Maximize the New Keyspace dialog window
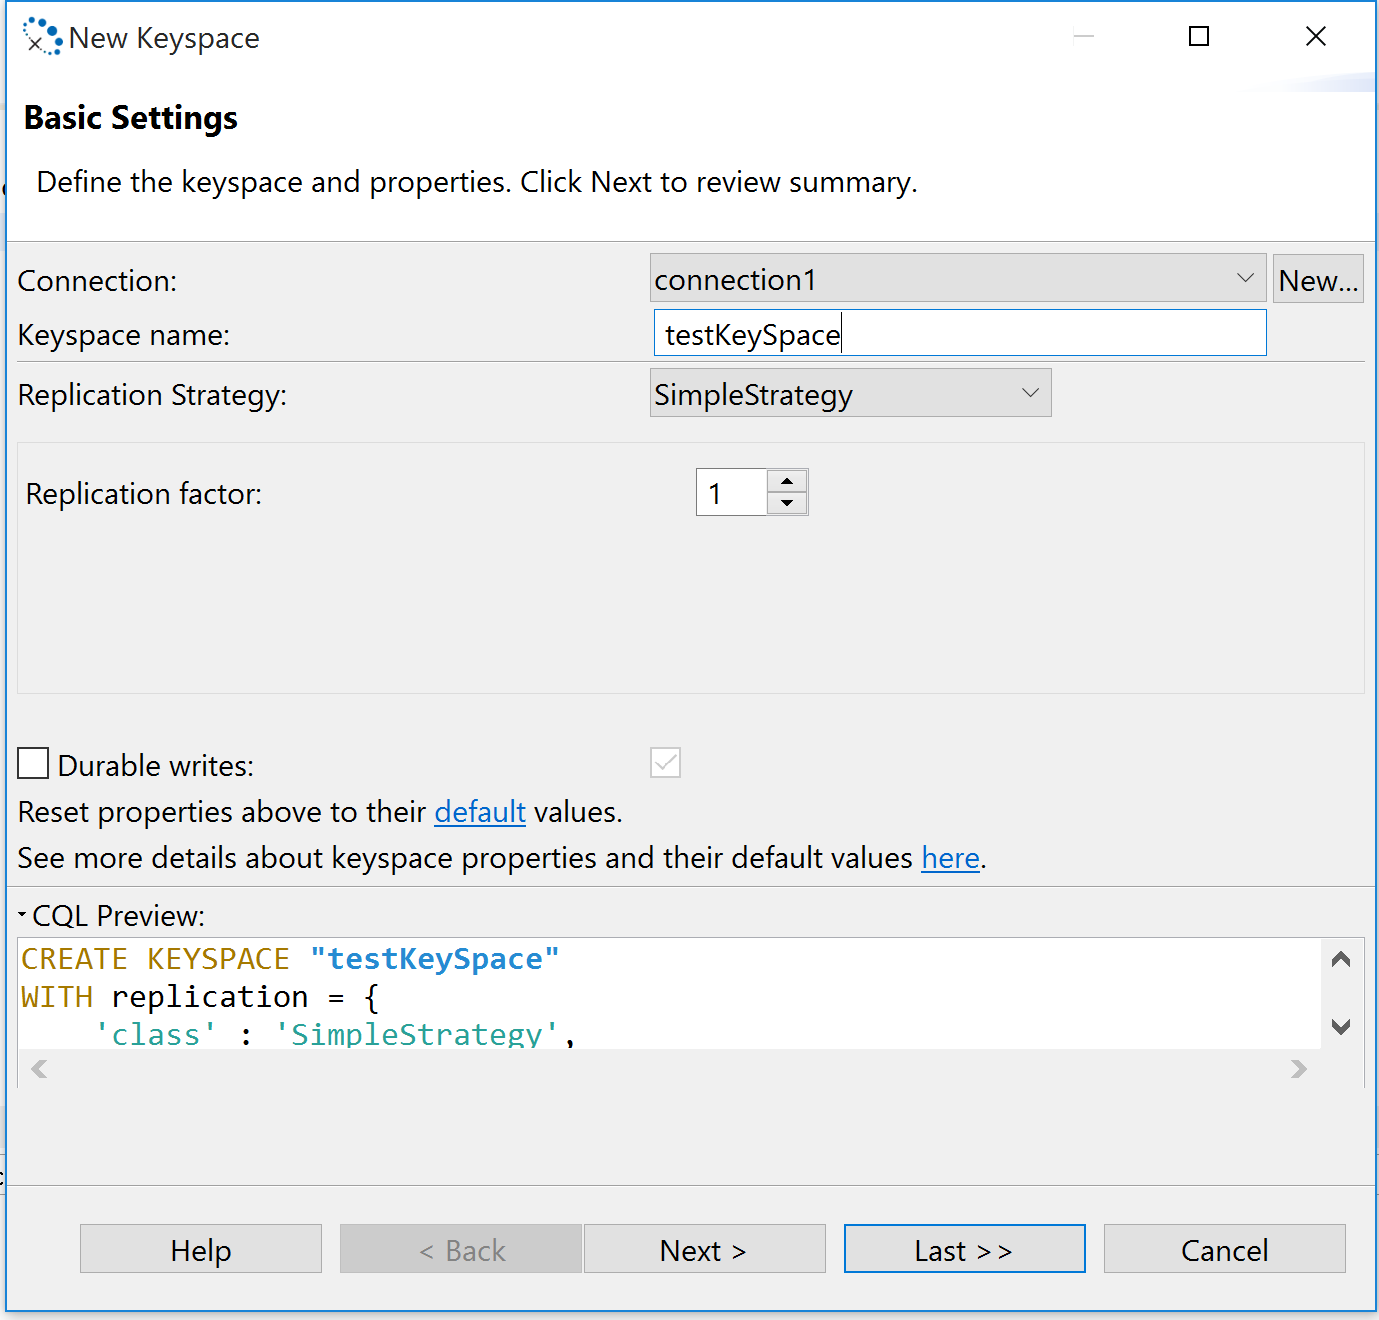The image size is (1379, 1320). 1199,37
